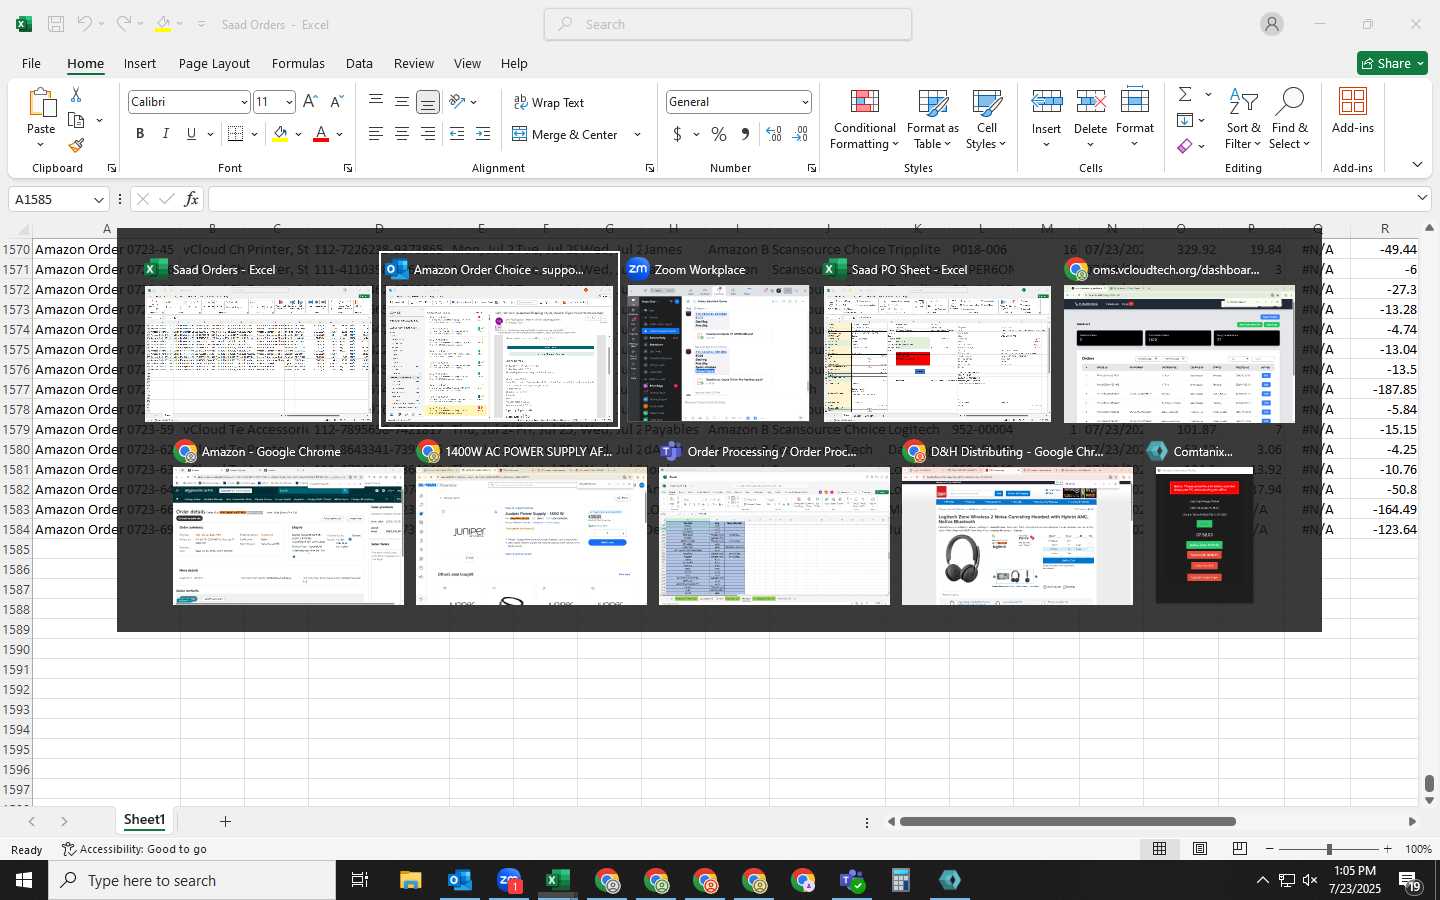Apply Comma Style number format
The width and height of the screenshot is (1440, 900).
[745, 134]
